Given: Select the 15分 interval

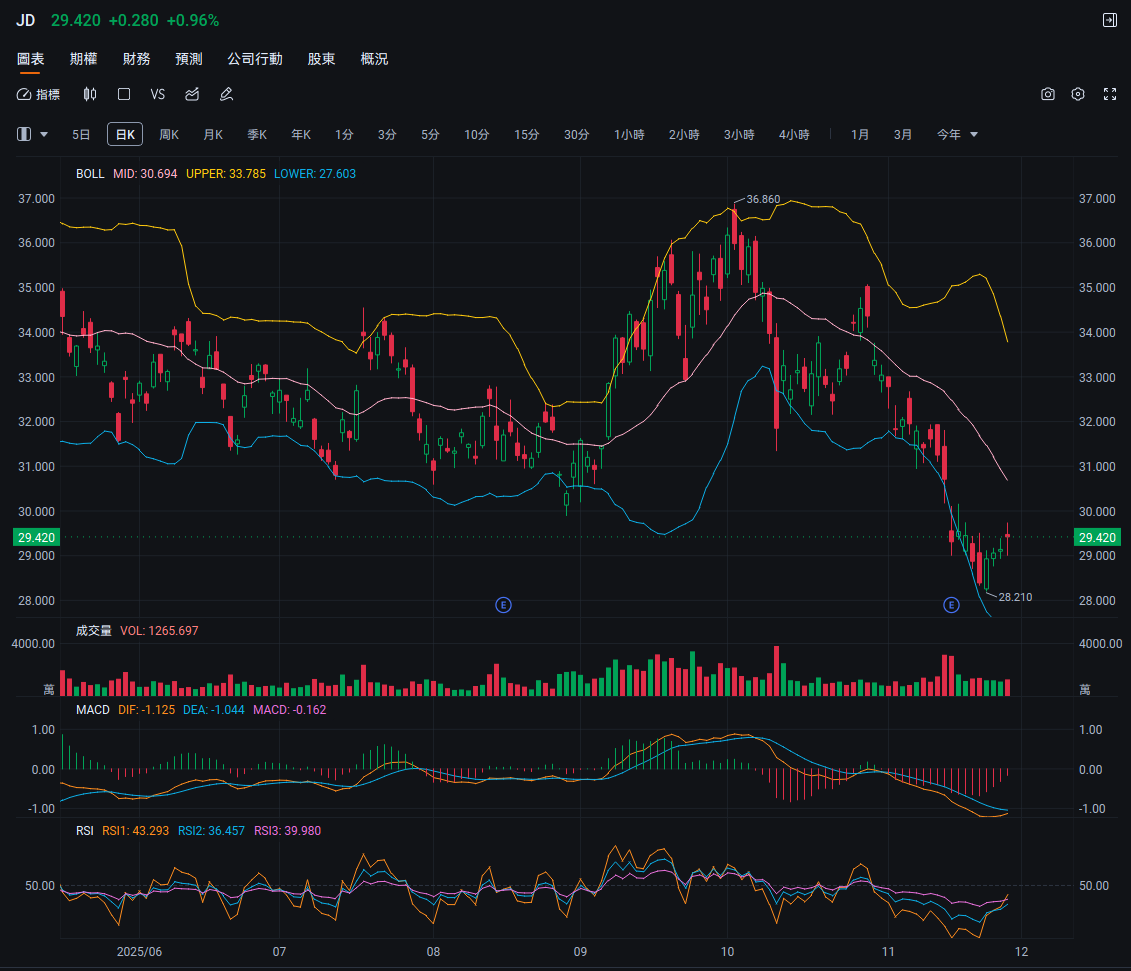Looking at the screenshot, I should [527, 134].
